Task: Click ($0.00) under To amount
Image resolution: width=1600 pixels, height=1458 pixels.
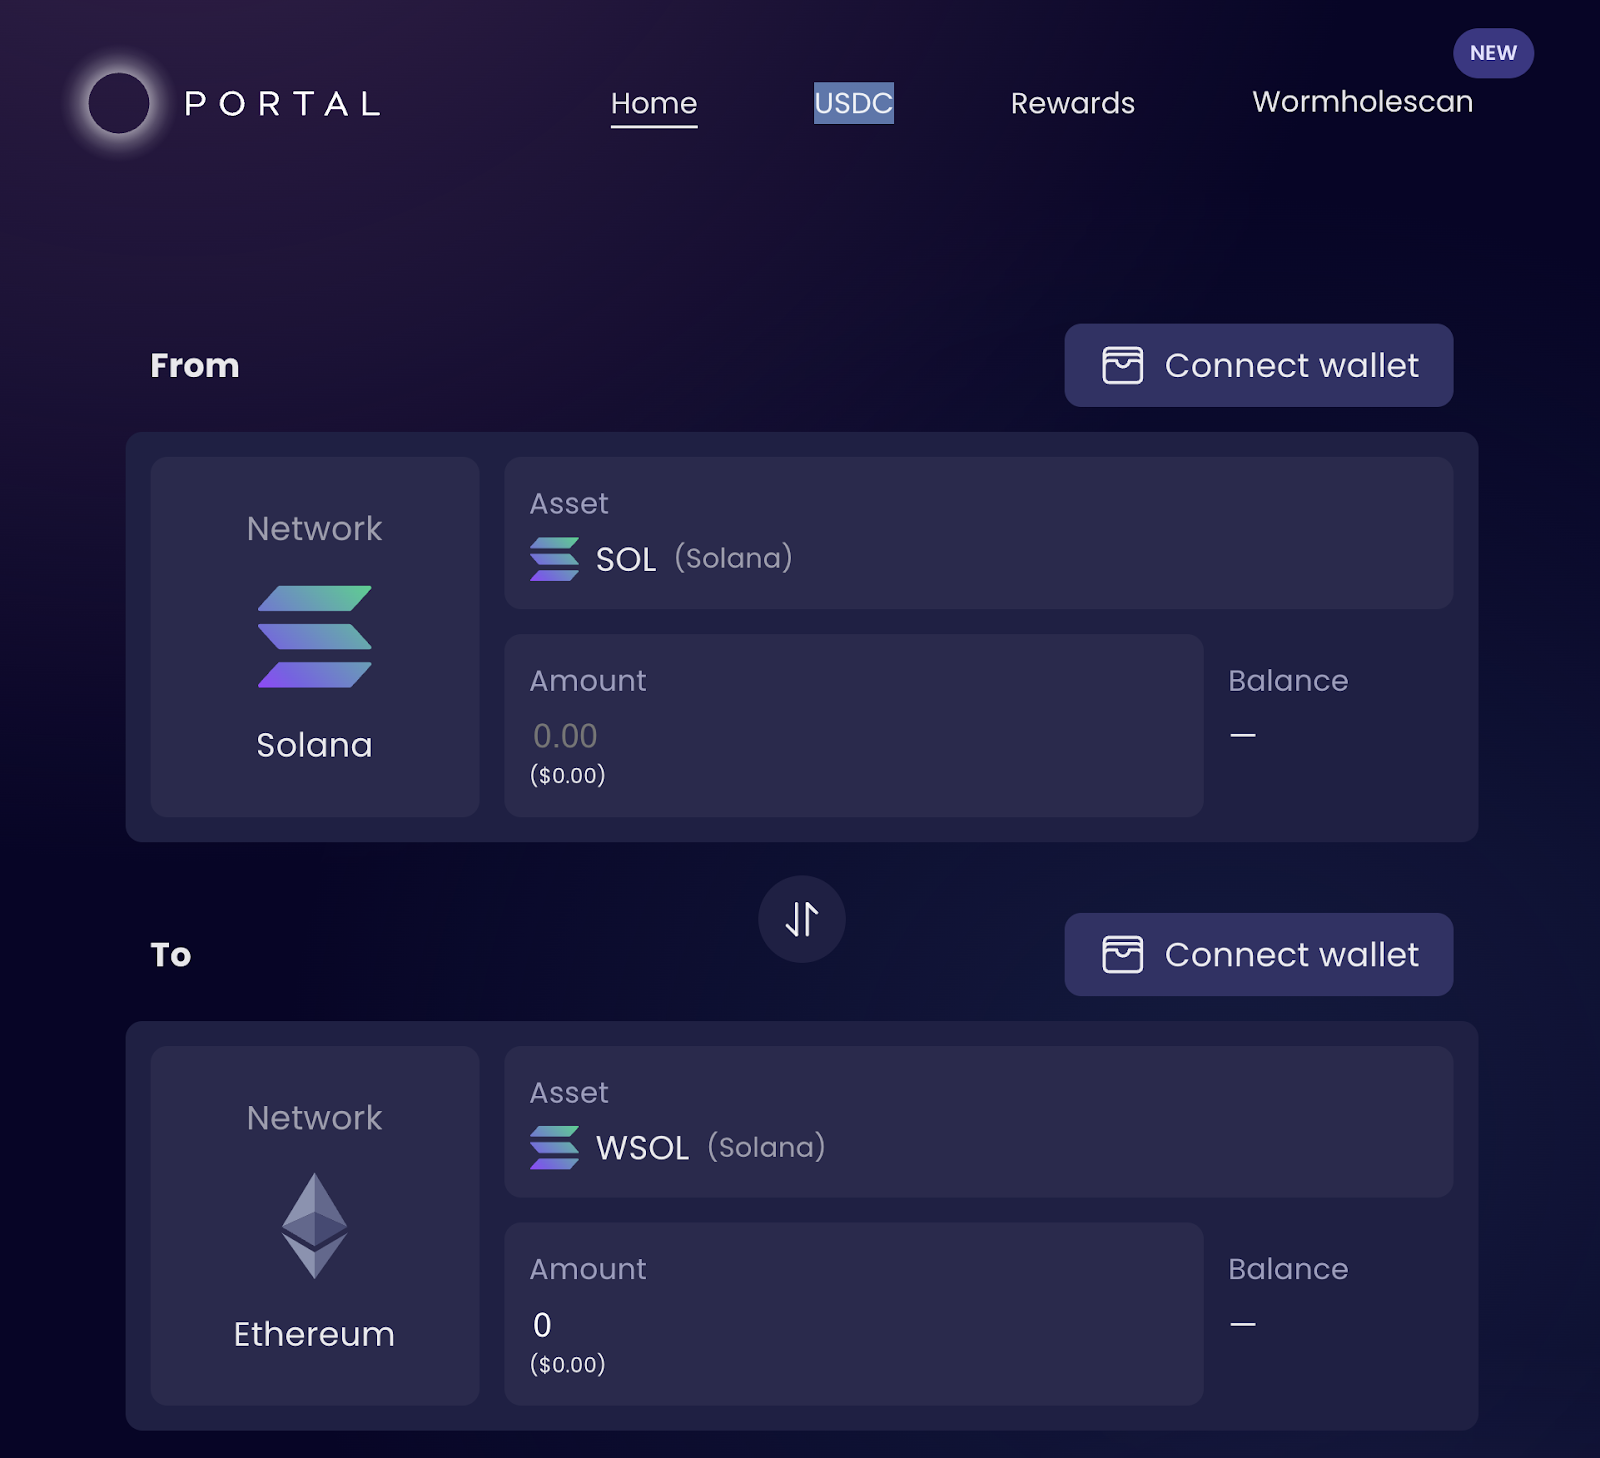Action: click(x=567, y=1364)
